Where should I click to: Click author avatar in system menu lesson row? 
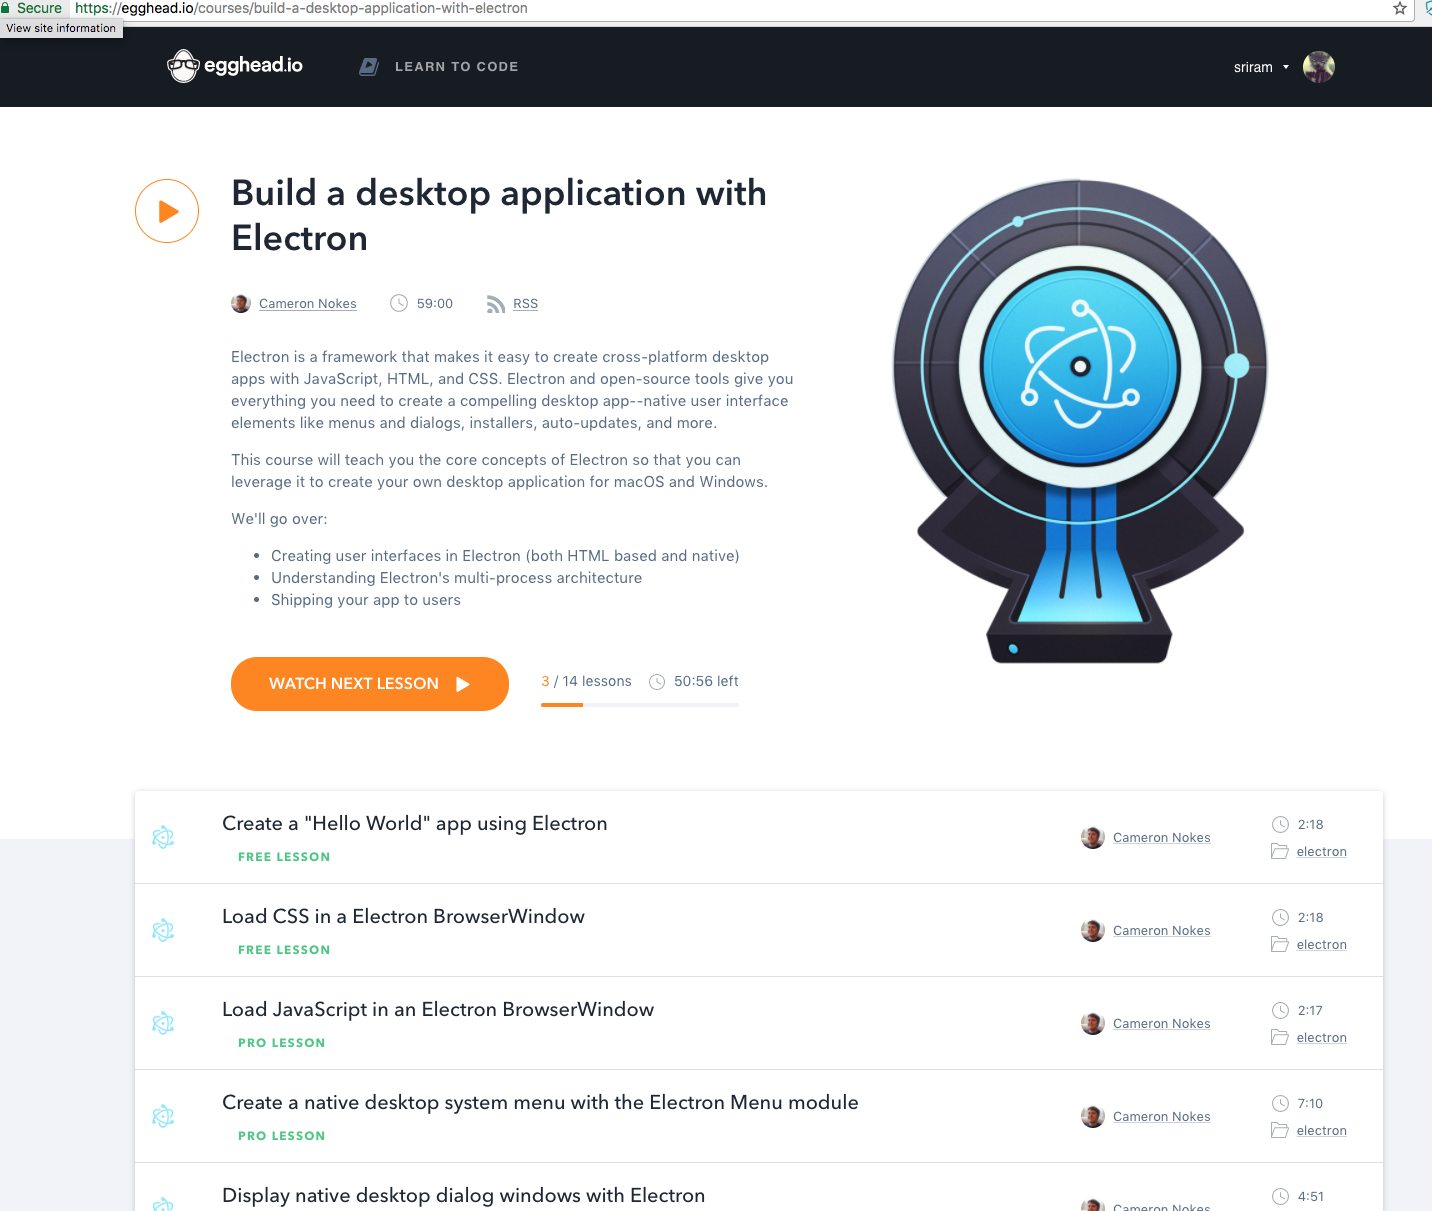point(1093,1117)
